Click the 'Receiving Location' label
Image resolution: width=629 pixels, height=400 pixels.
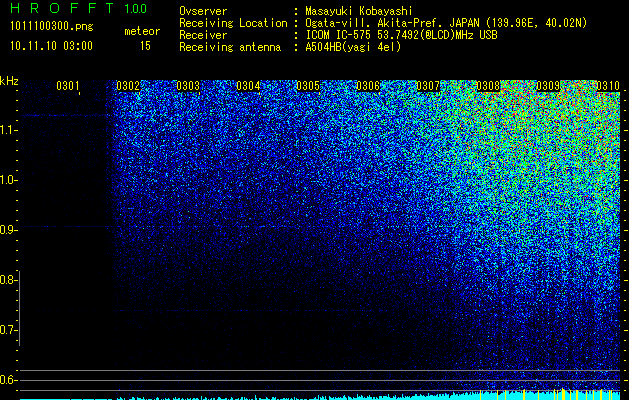[x=233, y=23]
